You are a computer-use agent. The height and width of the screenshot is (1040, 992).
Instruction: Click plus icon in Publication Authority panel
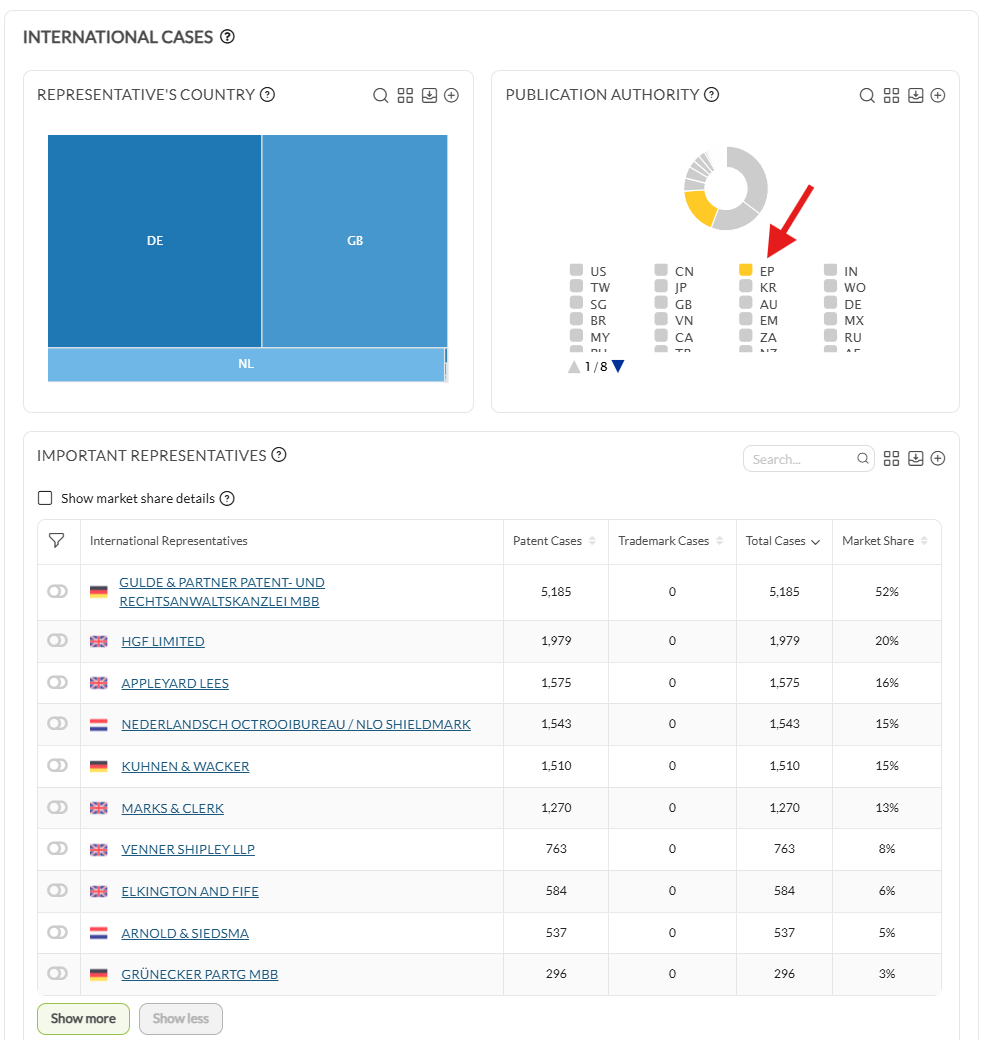pos(938,96)
